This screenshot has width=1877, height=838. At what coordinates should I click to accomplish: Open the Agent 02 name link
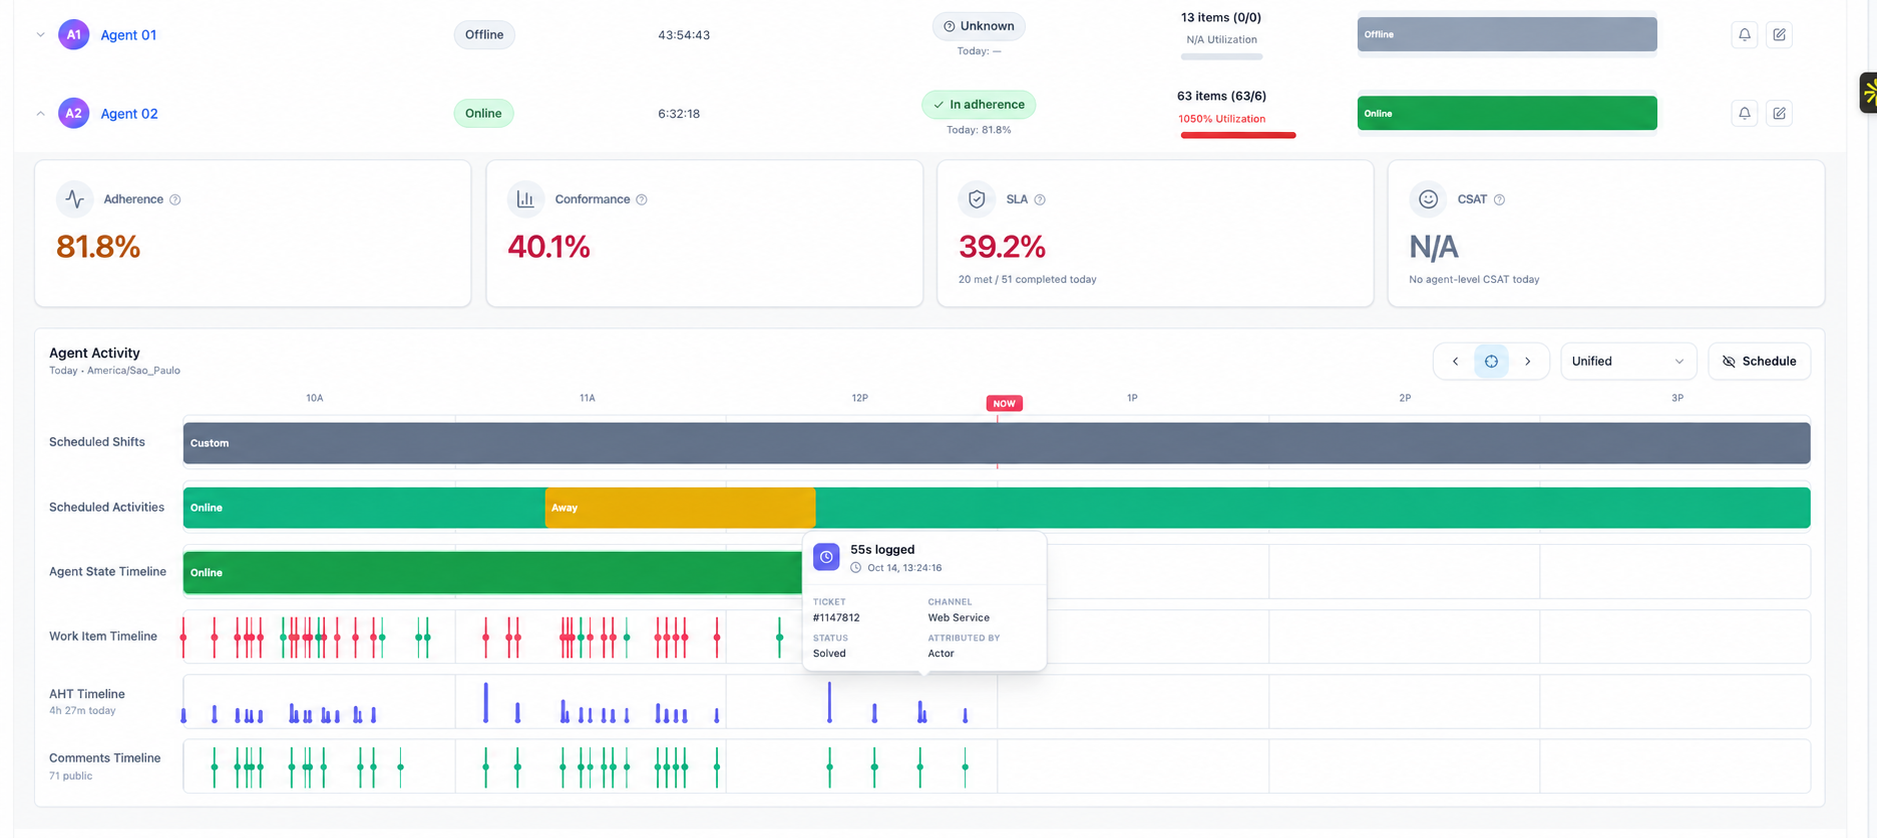click(129, 114)
